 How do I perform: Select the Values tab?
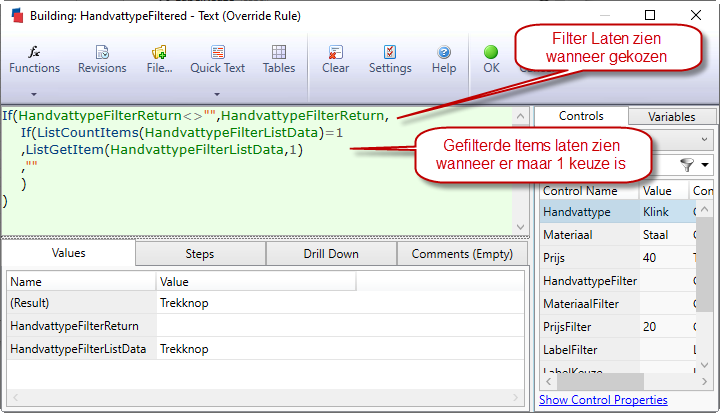point(68,253)
